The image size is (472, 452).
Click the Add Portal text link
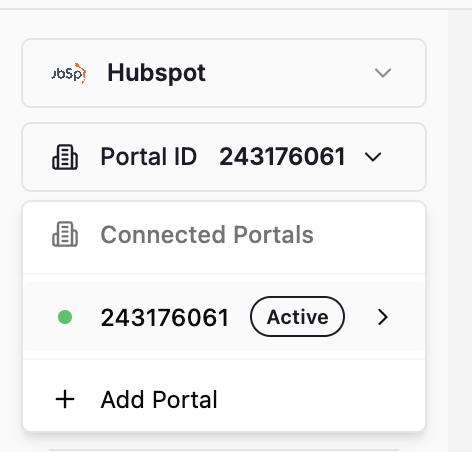[159, 399]
